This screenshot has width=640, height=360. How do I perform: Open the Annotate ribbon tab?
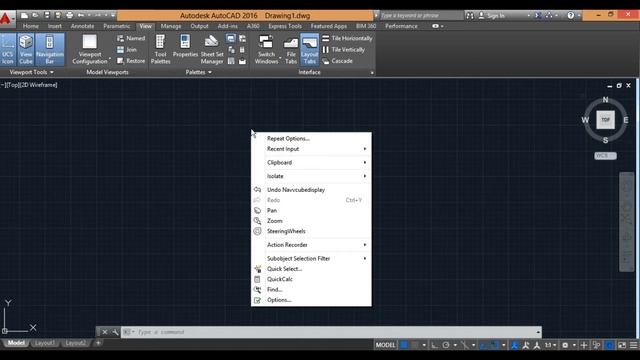coord(82,26)
